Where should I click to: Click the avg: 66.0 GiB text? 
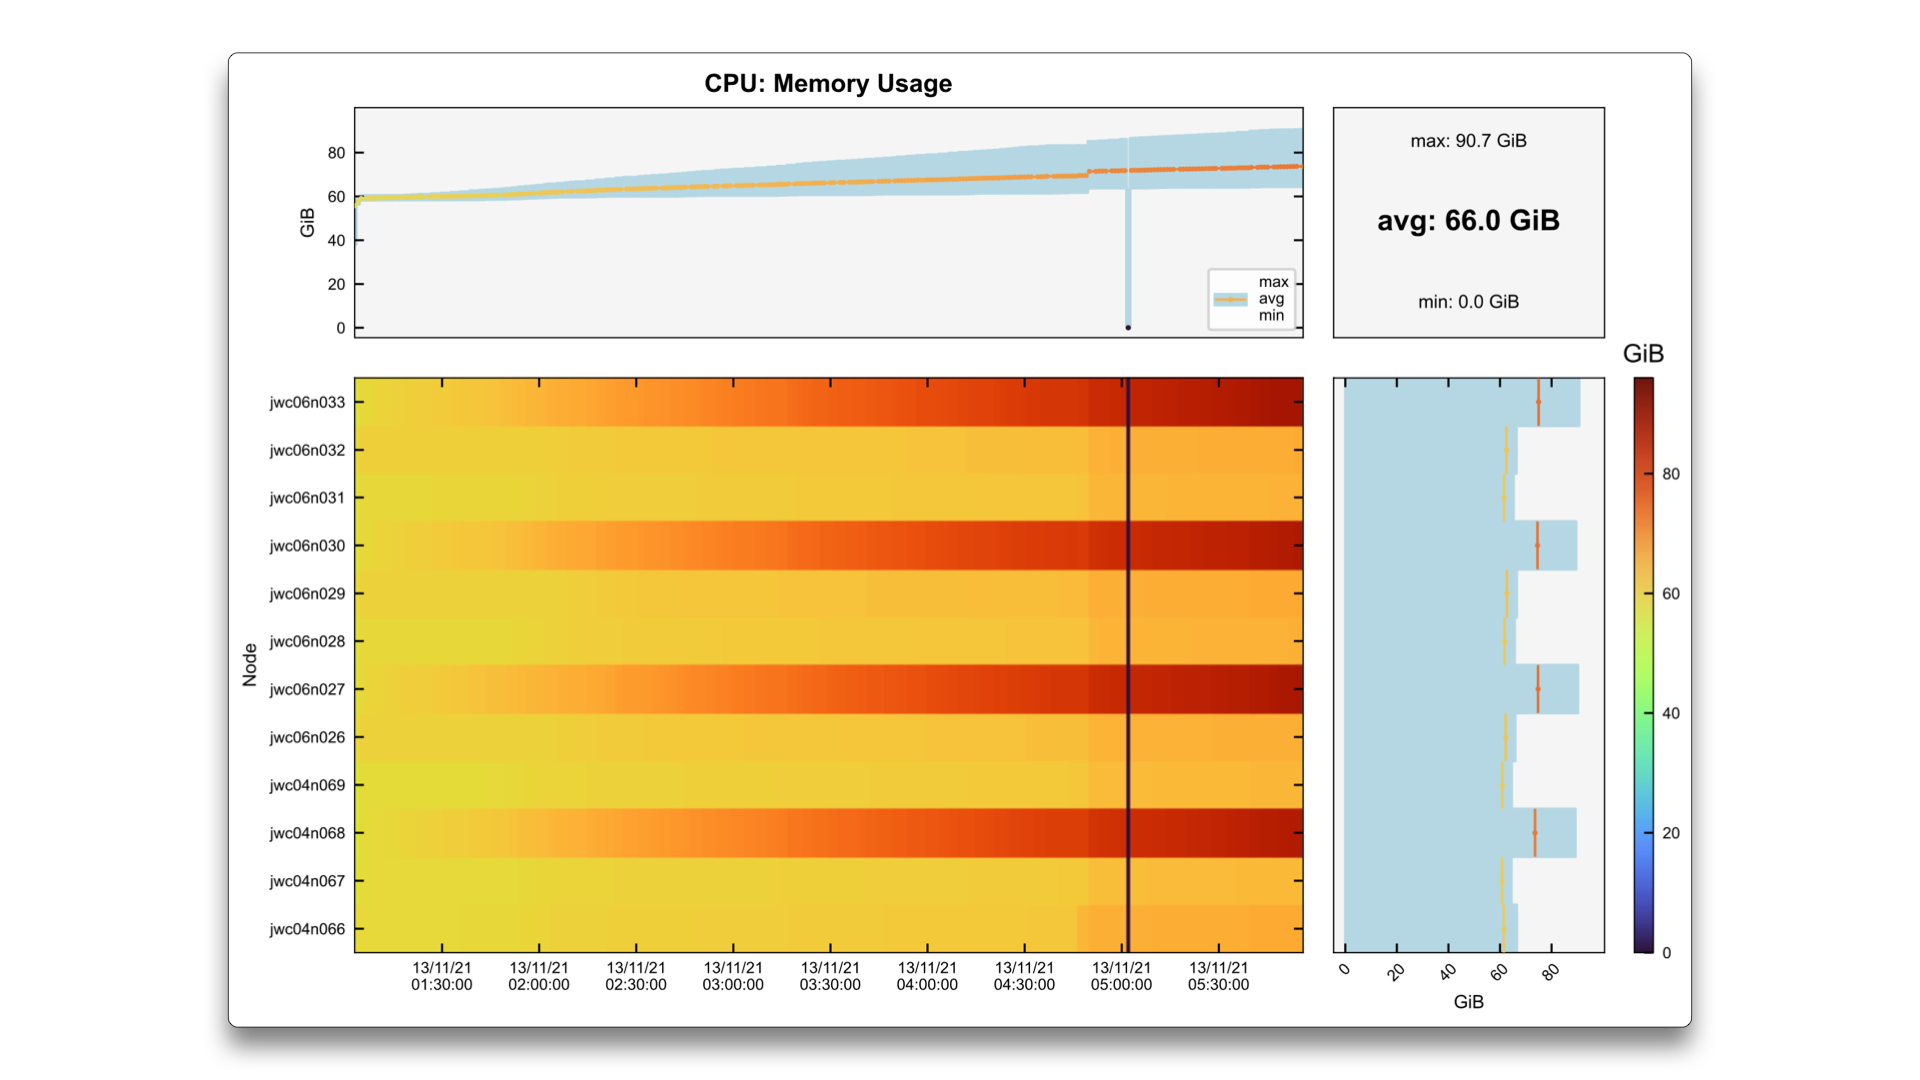click(1467, 220)
